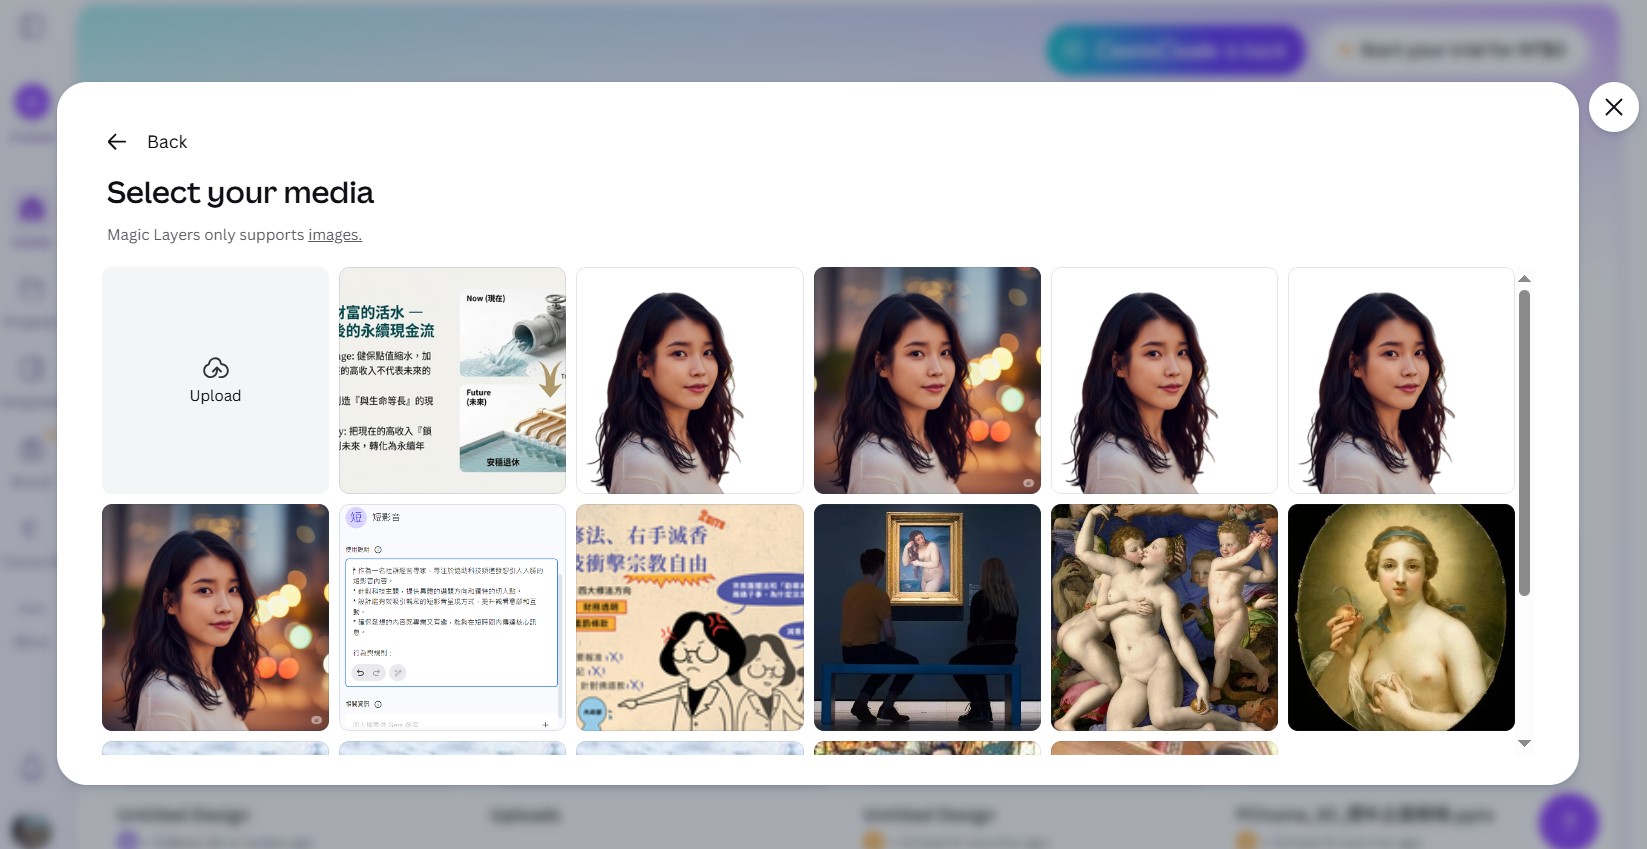
Task: Click the Back arrow icon
Action: click(x=117, y=142)
